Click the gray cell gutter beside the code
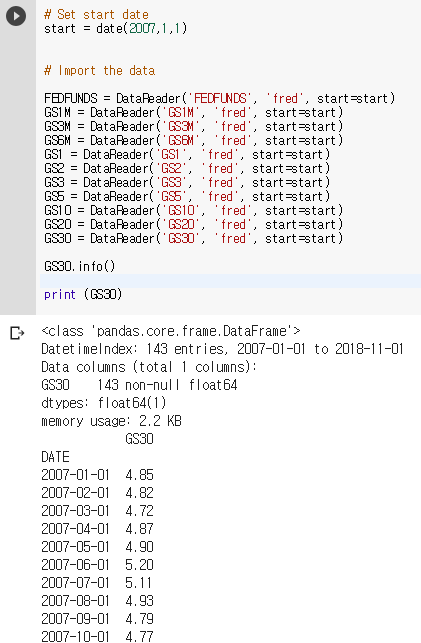This screenshot has width=421, height=643. pyautogui.click(x=18, y=172)
